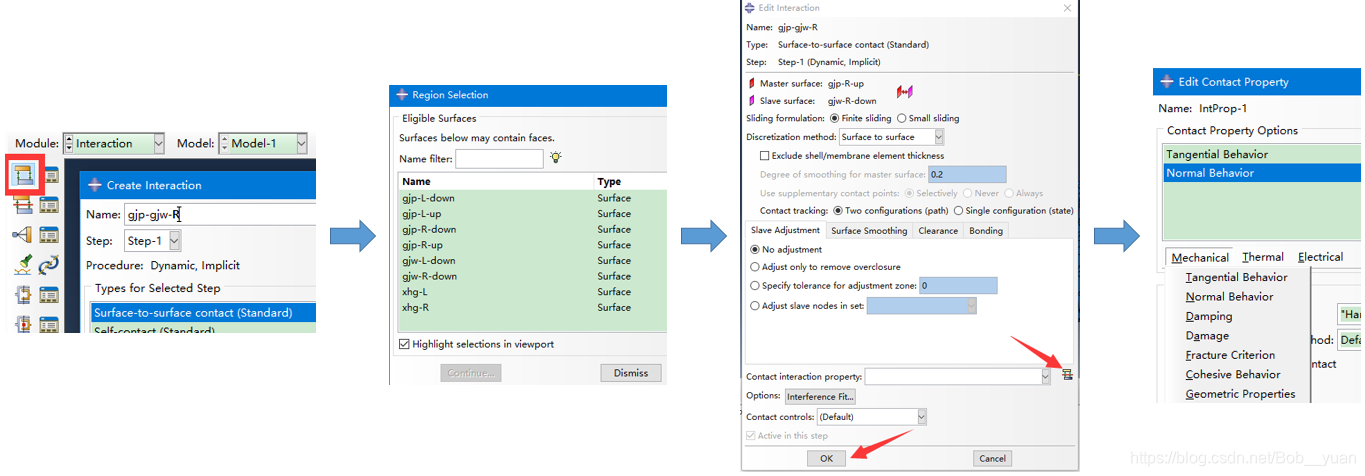The image size is (1365, 476).
Task: Open the Interaction Manager icon
Action: click(x=49, y=175)
